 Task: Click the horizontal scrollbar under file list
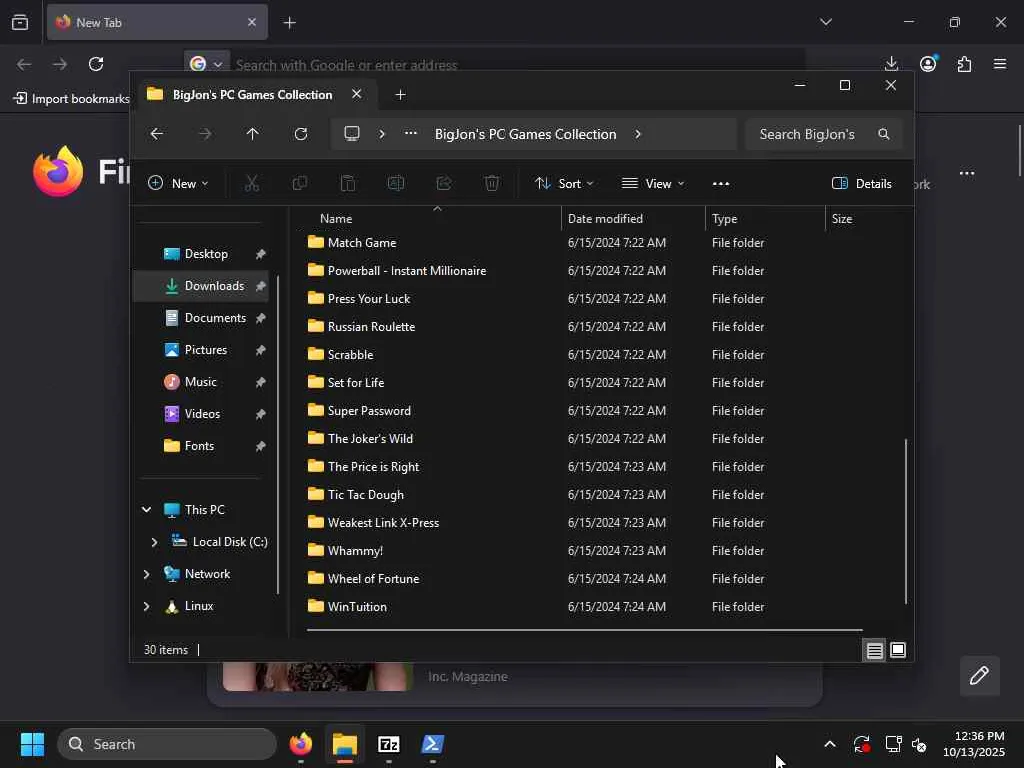584,630
